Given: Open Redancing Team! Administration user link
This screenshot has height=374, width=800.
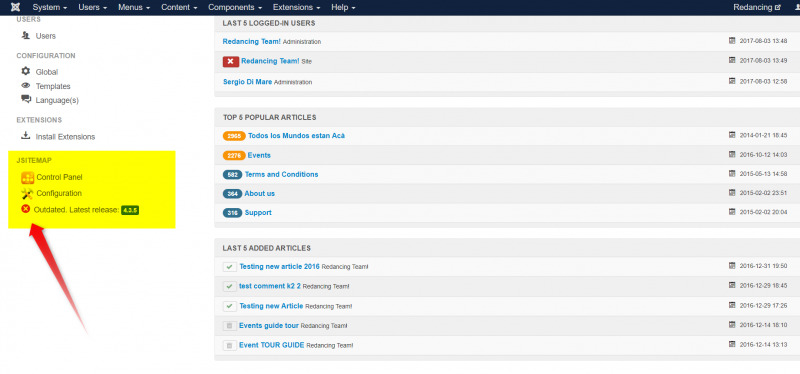Looking at the screenshot, I should coord(252,41).
